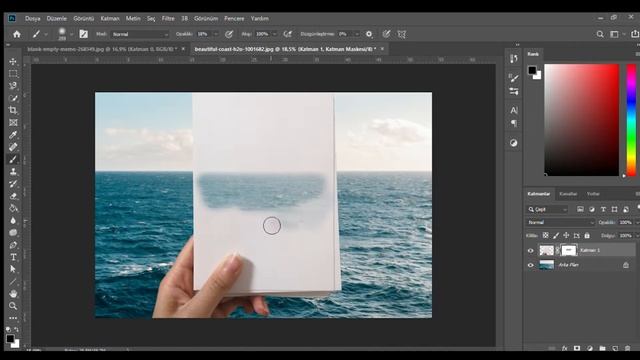The image size is (640, 360).
Task: Open the Dosya menu
Action: click(x=33, y=18)
